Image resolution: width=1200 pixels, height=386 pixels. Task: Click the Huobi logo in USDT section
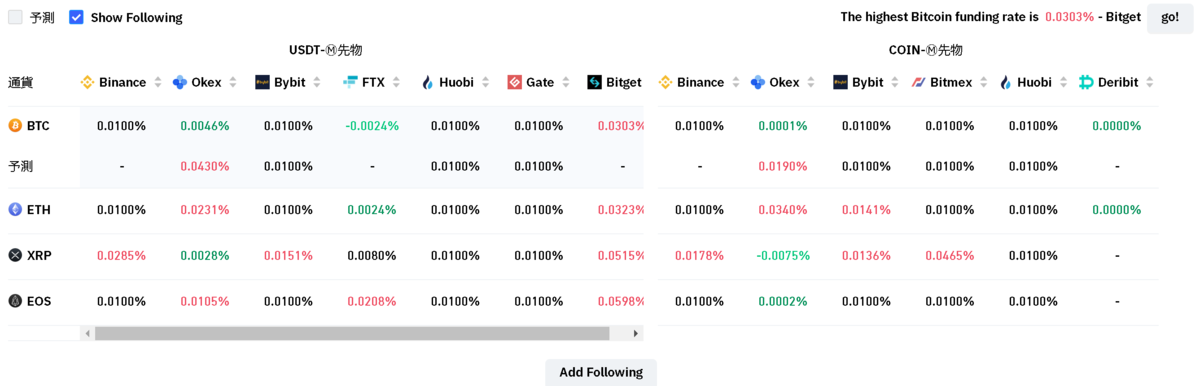(428, 82)
